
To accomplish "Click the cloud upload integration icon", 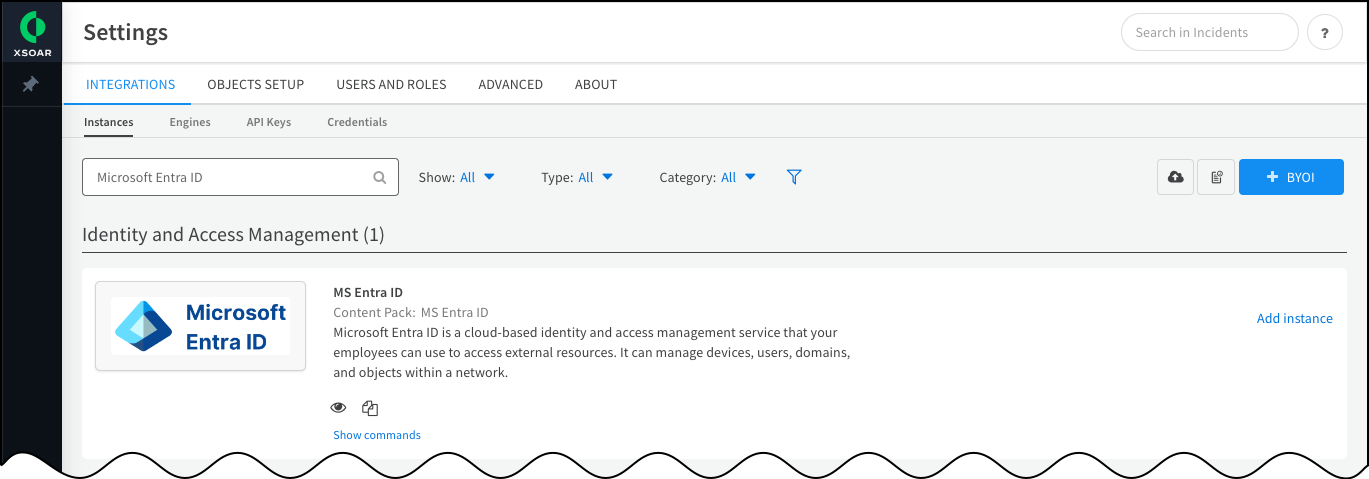I will coord(1176,177).
